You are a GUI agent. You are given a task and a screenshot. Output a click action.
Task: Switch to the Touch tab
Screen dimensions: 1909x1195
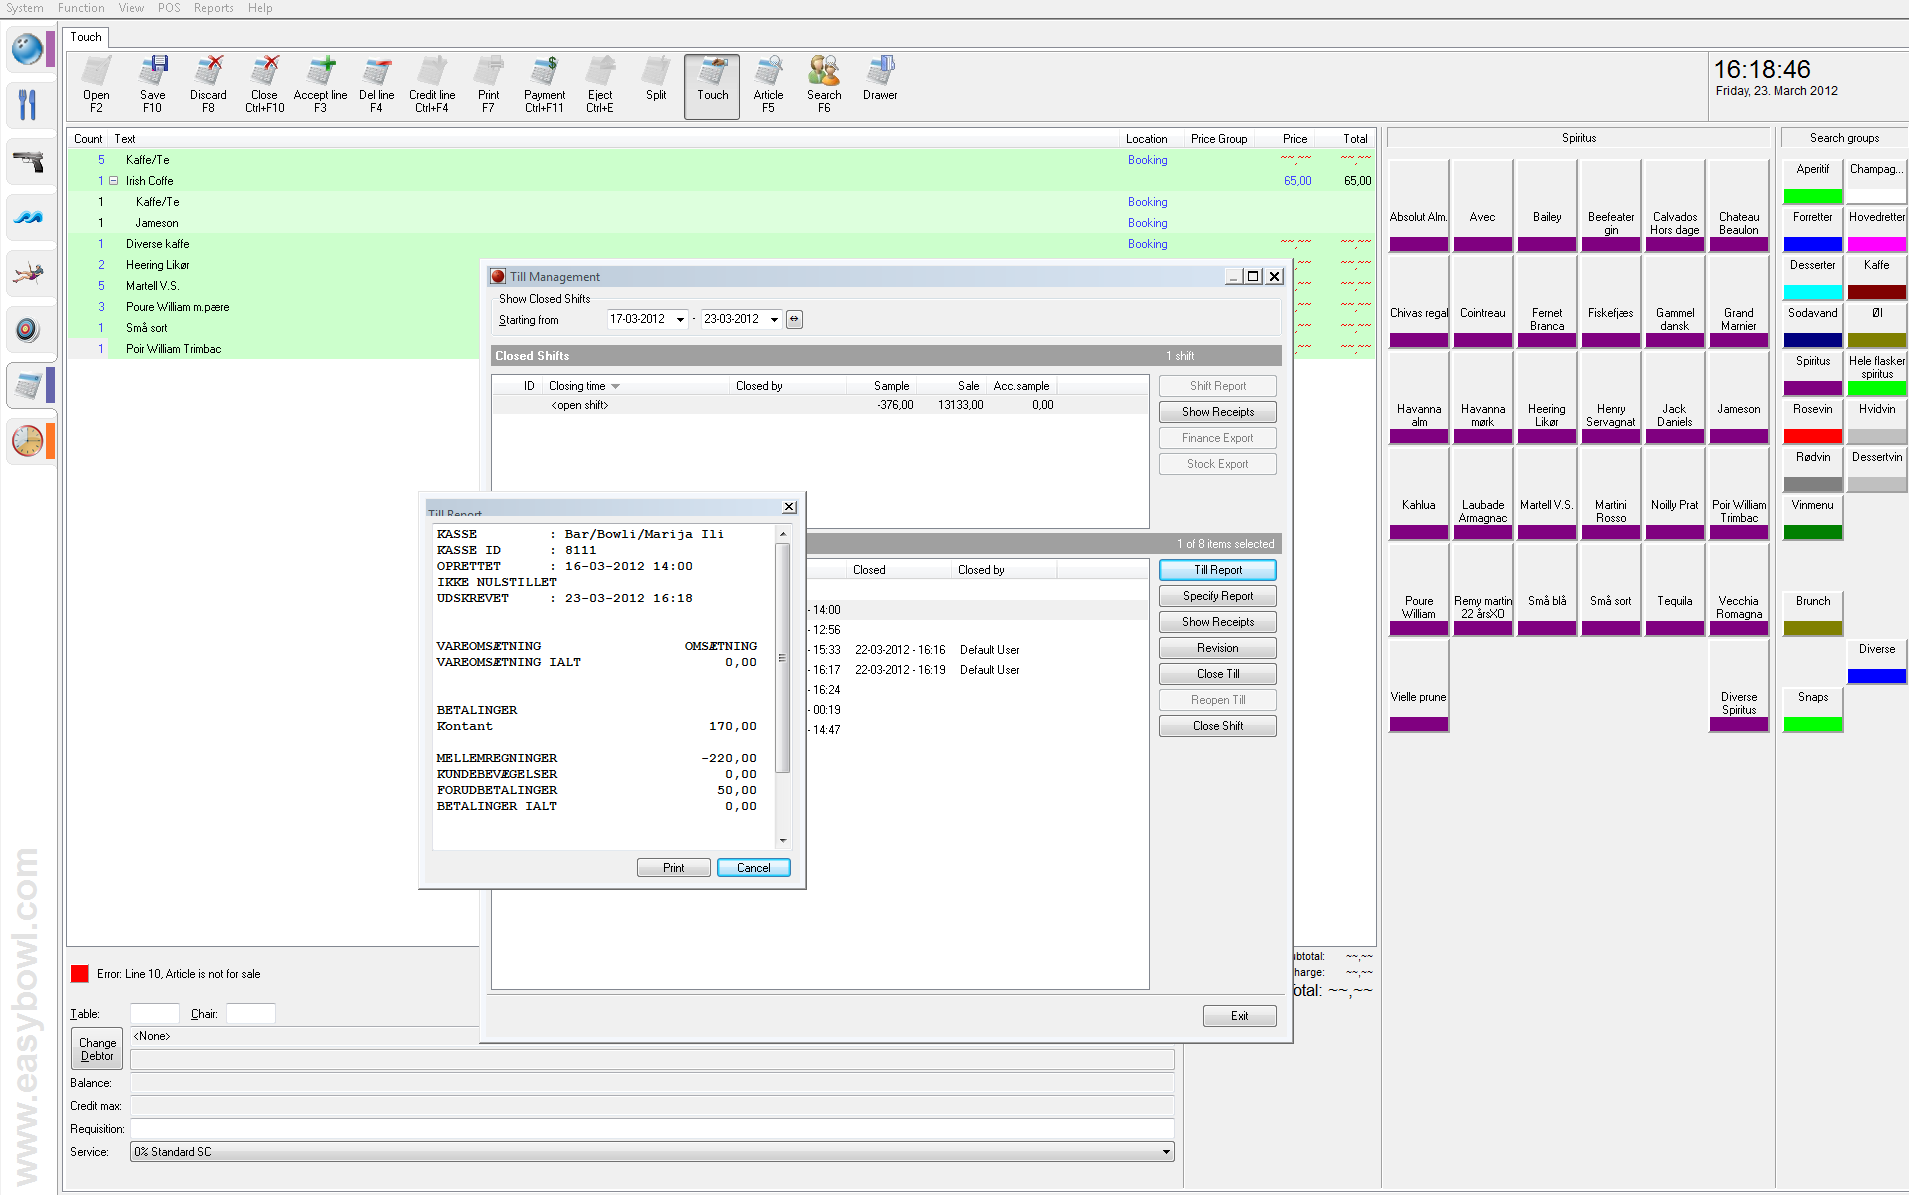(86, 37)
